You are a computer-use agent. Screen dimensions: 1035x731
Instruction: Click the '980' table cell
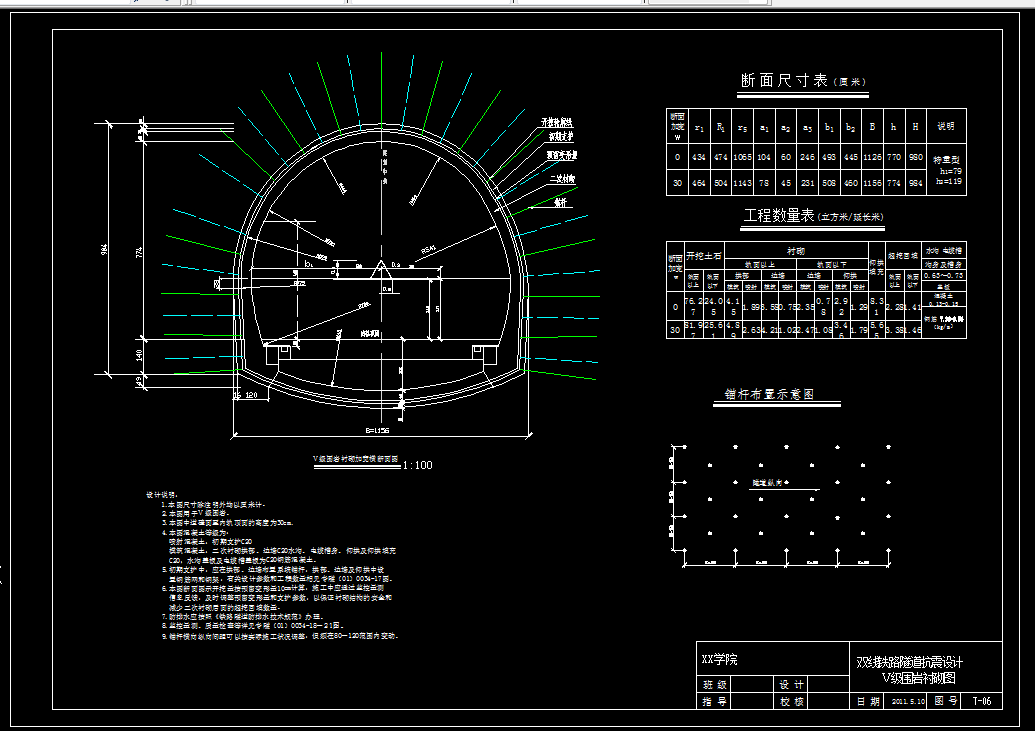pos(916,157)
